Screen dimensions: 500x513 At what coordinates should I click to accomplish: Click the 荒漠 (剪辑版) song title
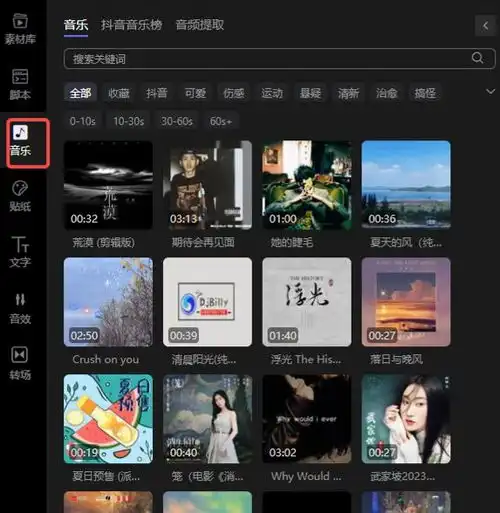[104, 242]
